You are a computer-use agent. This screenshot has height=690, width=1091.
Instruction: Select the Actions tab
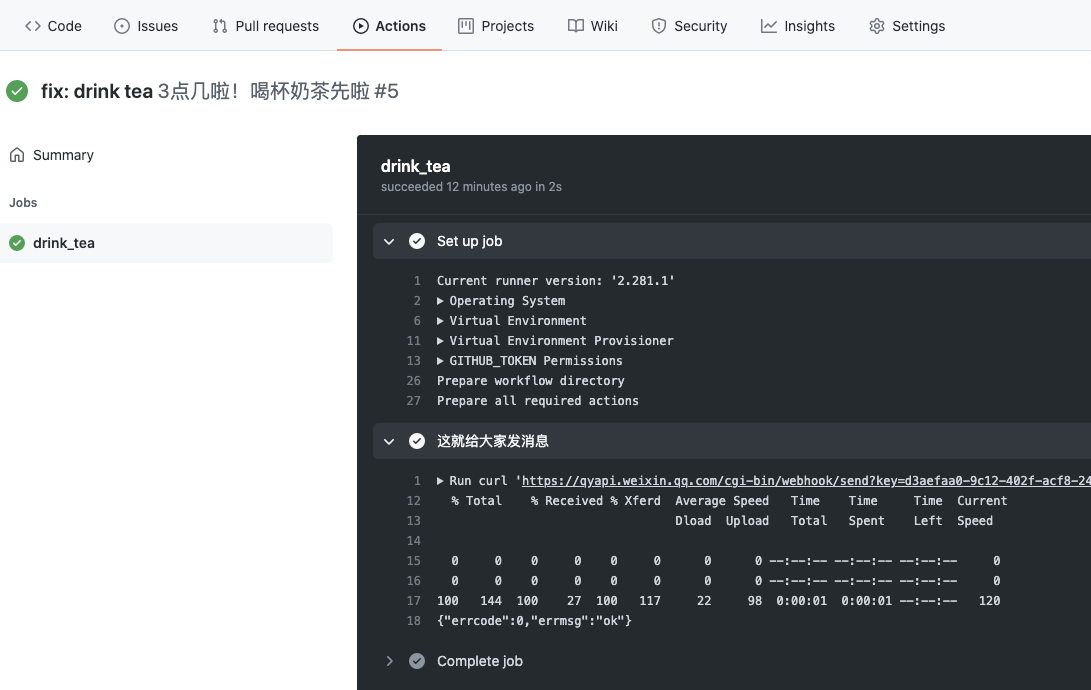(x=389, y=26)
